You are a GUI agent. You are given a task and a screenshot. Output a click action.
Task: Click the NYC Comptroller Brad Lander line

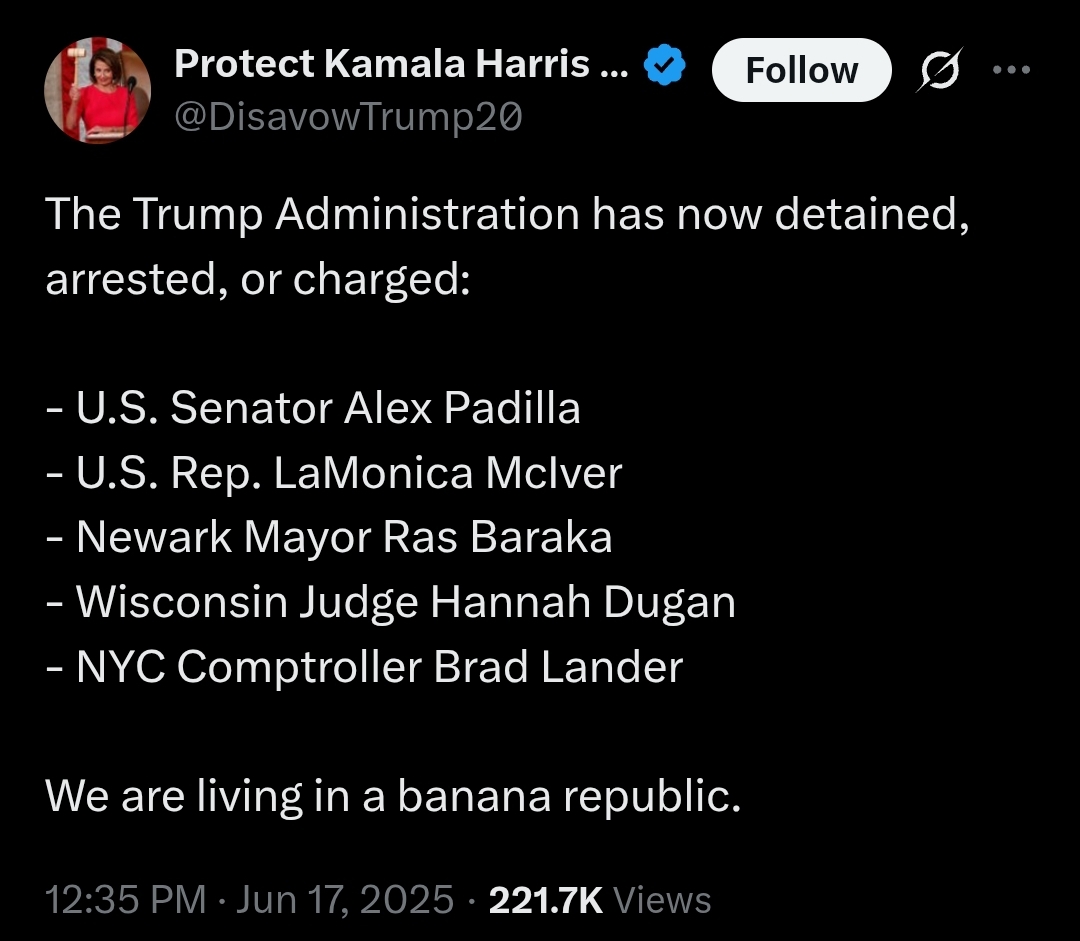click(x=364, y=667)
